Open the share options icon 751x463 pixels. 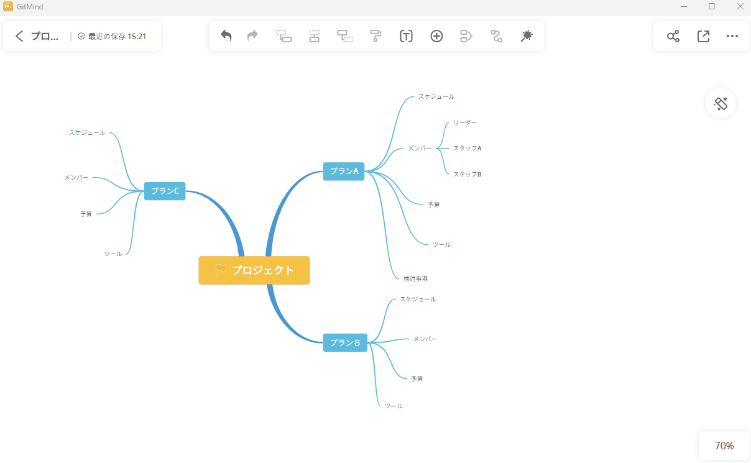coord(673,36)
